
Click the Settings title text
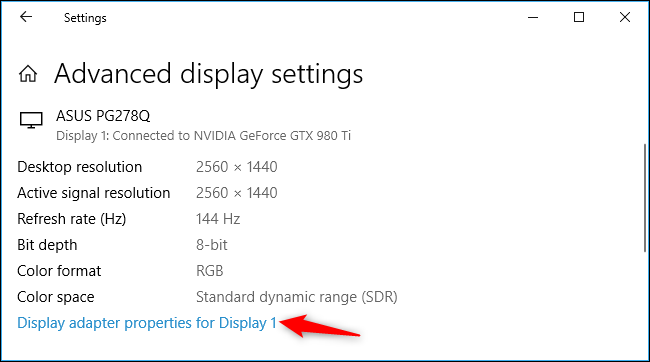pyautogui.click(x=85, y=18)
